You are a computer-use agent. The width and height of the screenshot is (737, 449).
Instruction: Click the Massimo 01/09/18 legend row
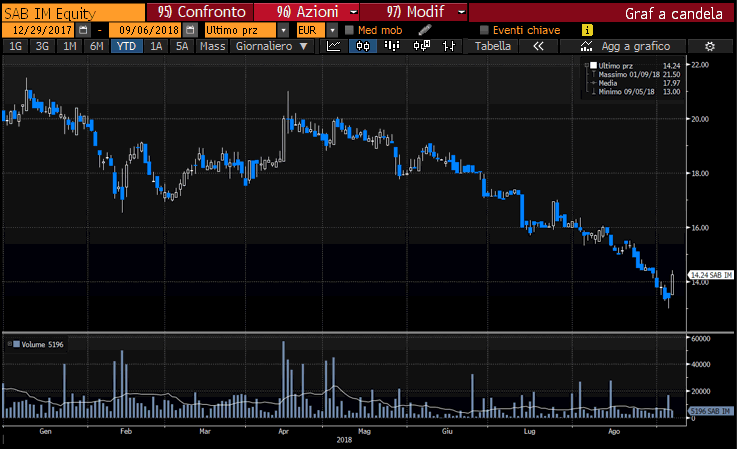[635, 74]
